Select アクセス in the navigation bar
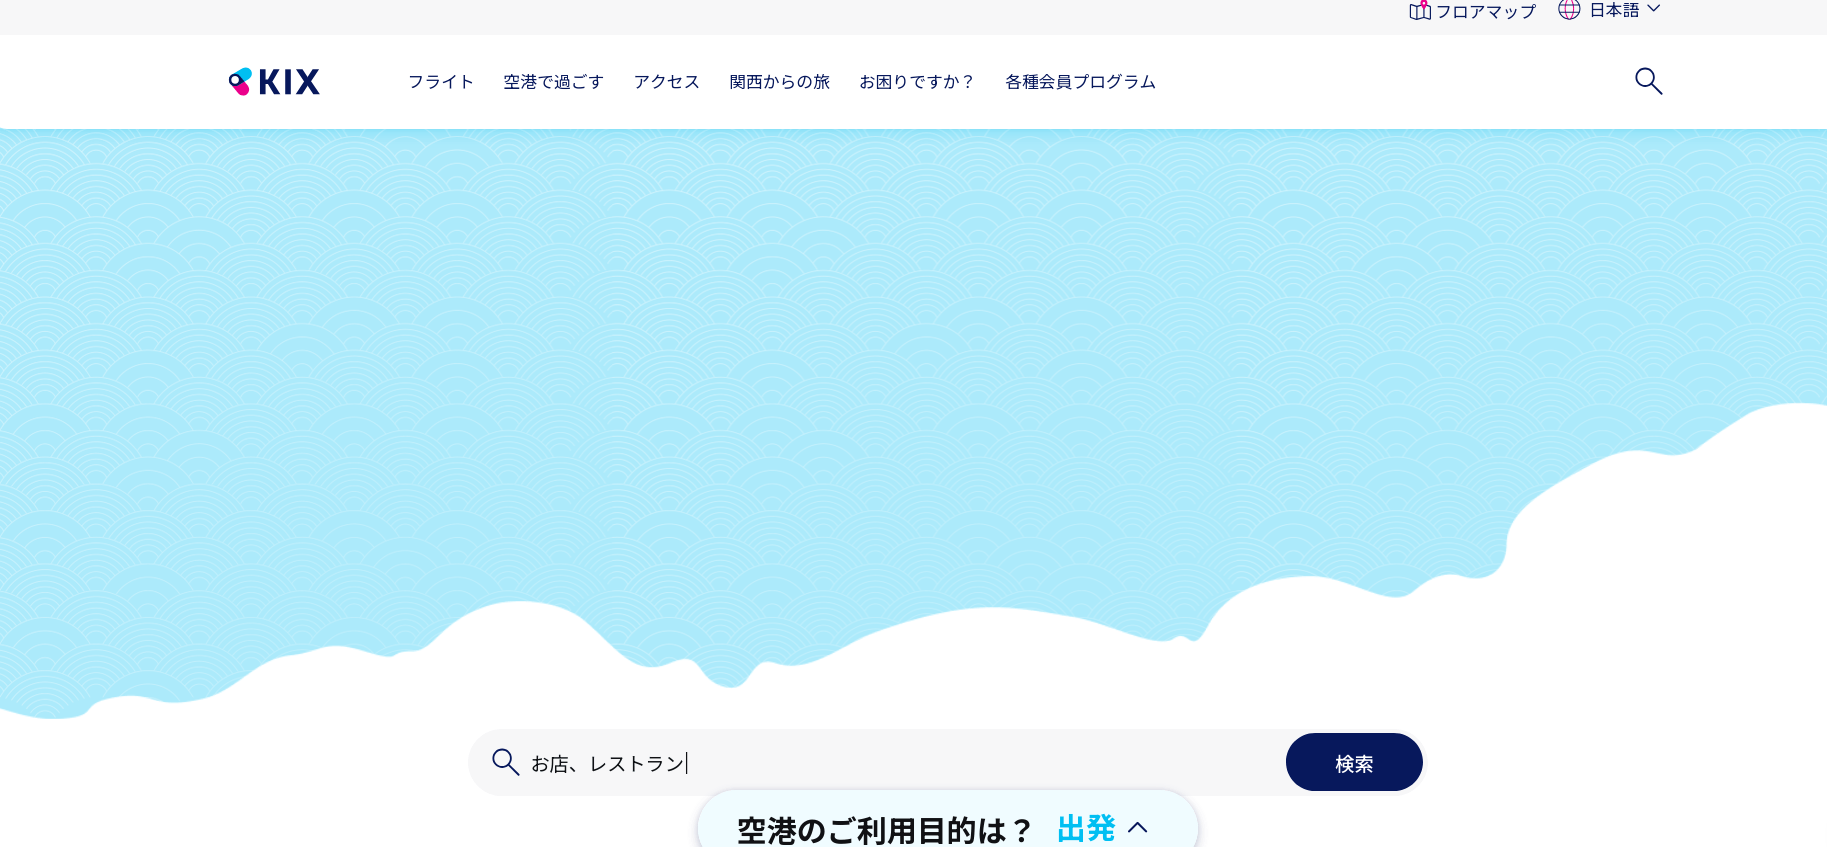This screenshot has height=847, width=1827. (666, 82)
